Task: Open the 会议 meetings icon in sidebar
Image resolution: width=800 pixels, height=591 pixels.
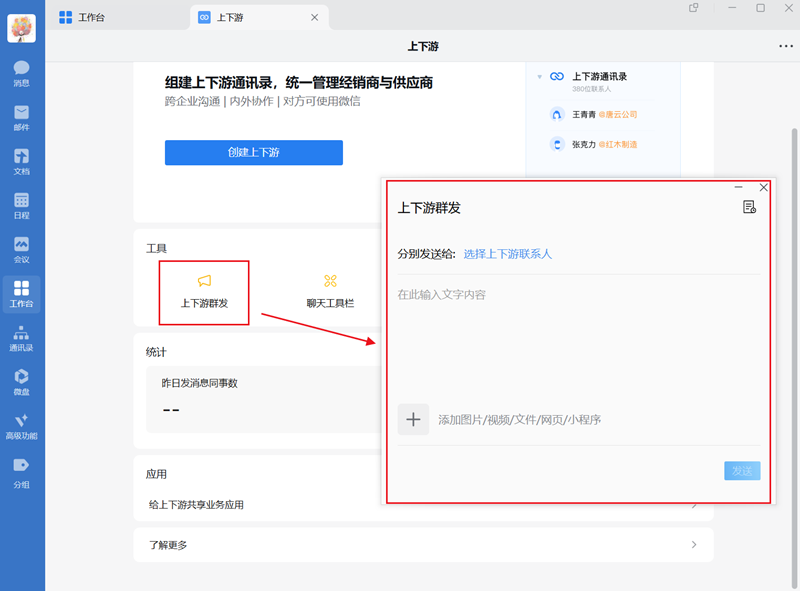Action: coord(21,250)
